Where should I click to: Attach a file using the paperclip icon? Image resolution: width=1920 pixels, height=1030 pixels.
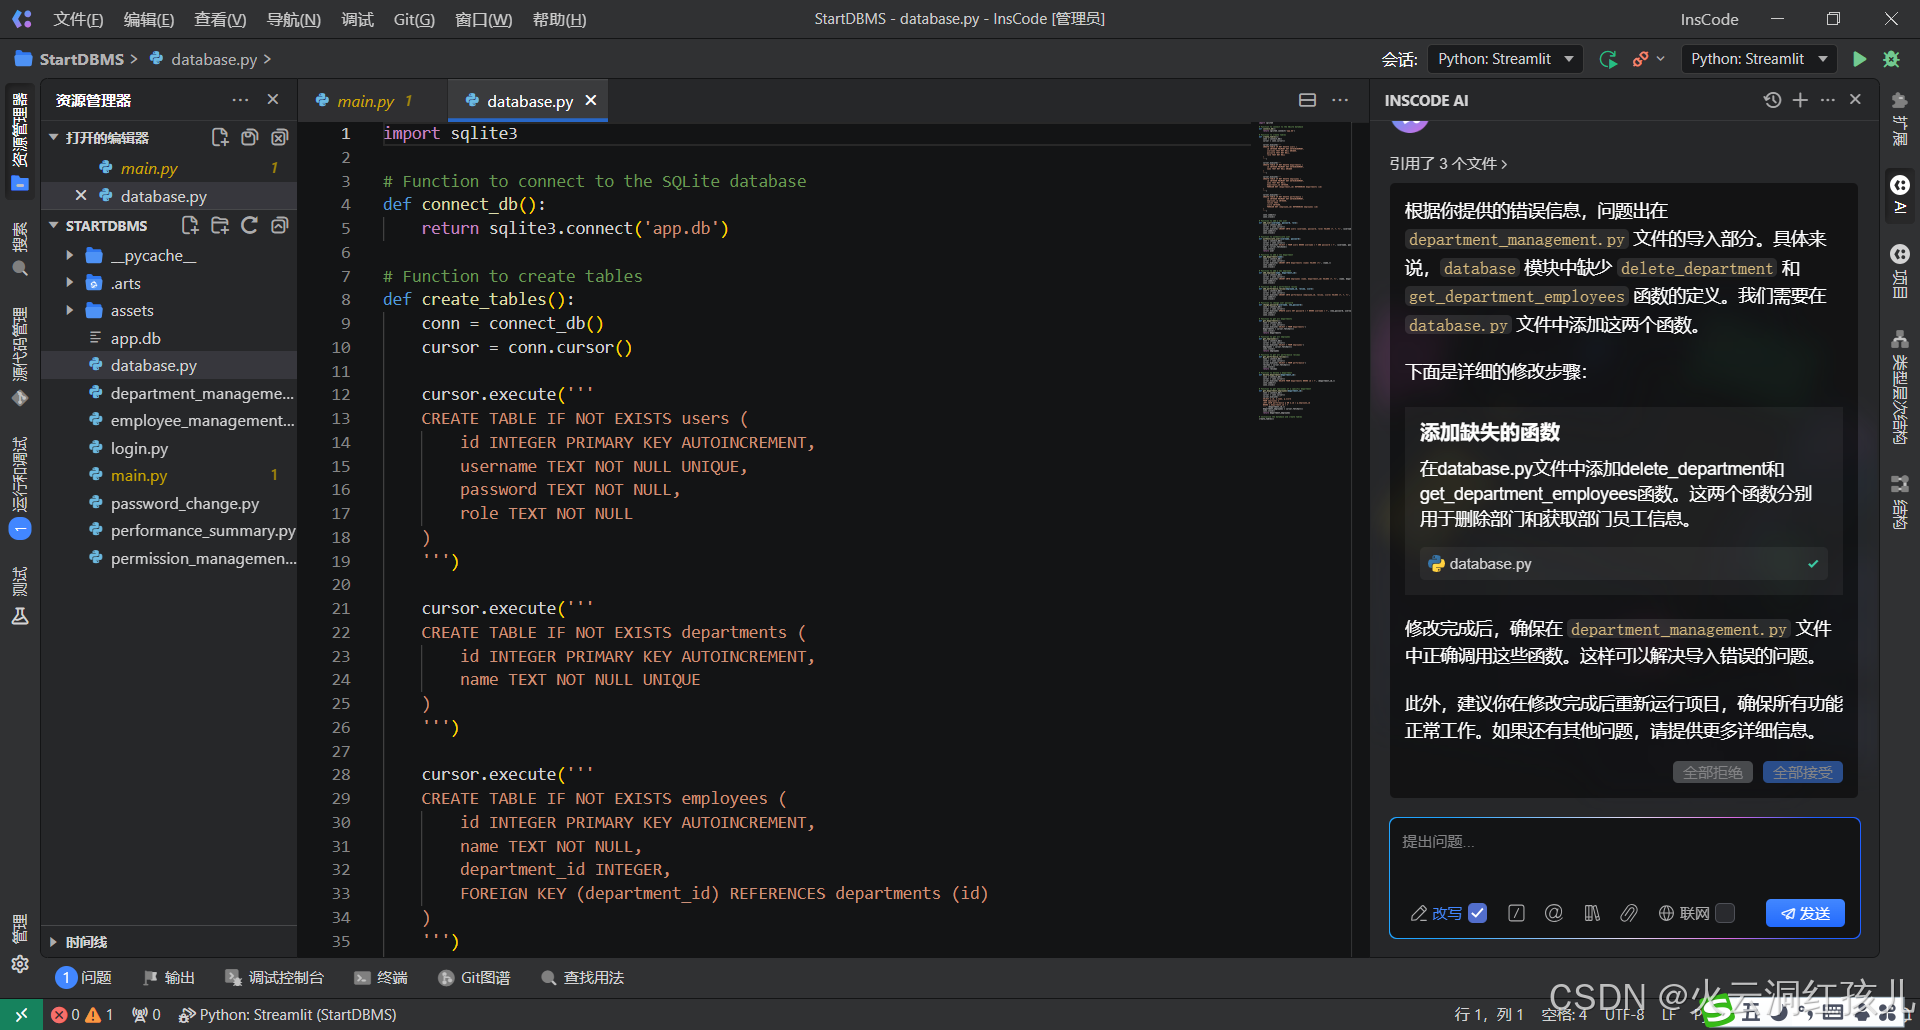[1628, 913]
